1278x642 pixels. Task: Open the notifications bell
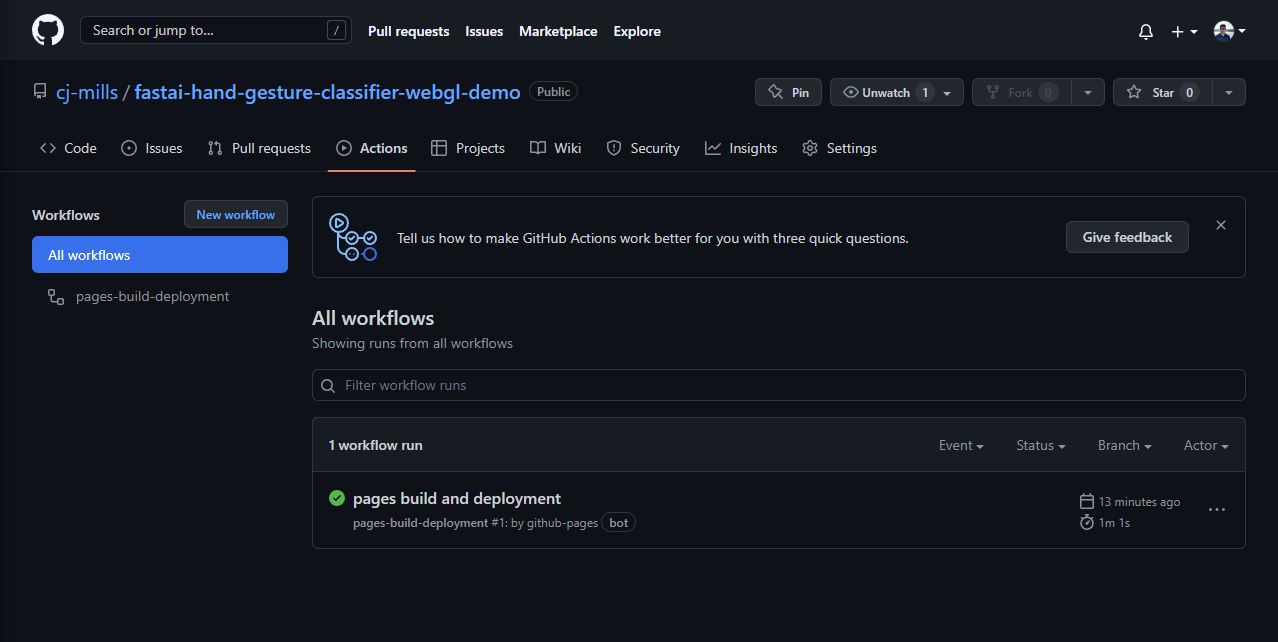click(1146, 31)
